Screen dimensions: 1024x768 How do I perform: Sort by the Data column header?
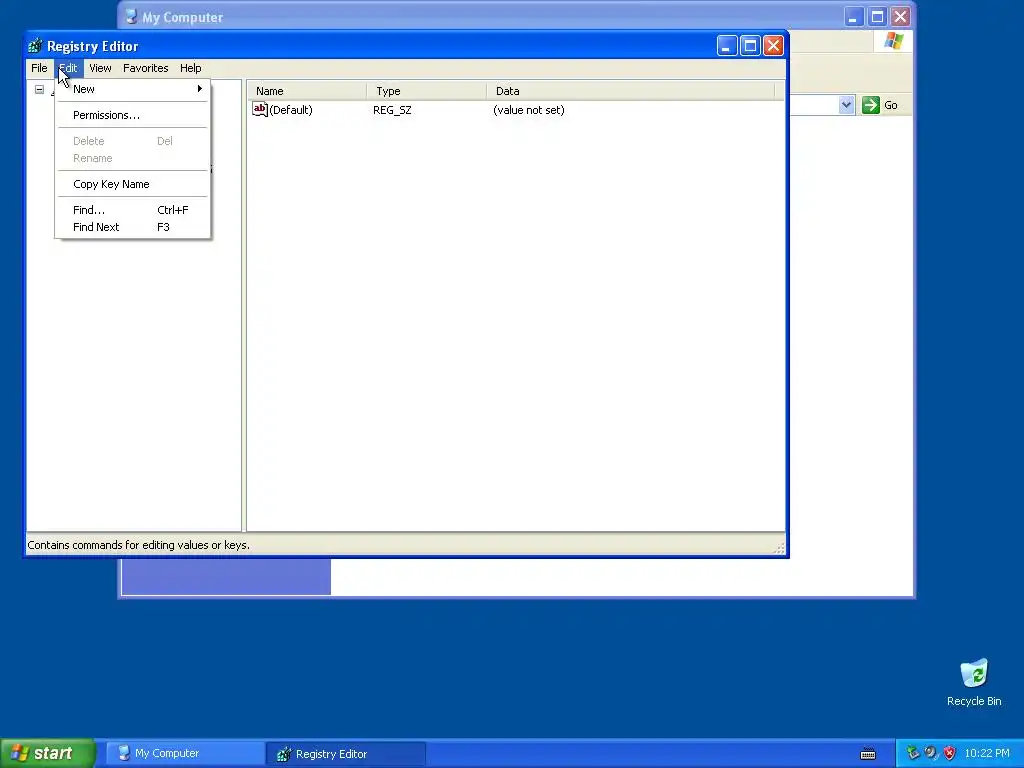[x=631, y=91]
